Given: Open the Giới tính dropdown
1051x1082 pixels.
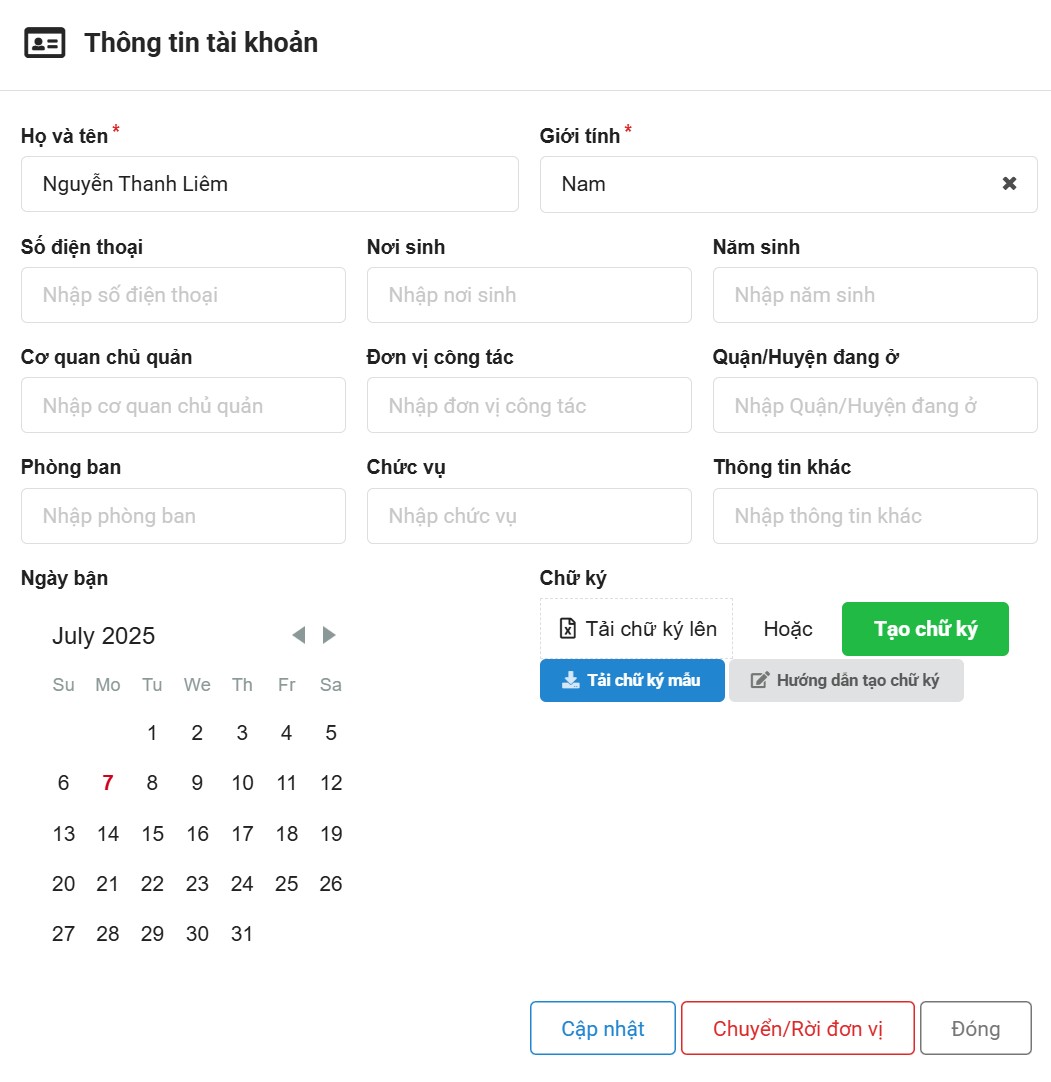Looking at the screenshot, I should (x=770, y=184).
